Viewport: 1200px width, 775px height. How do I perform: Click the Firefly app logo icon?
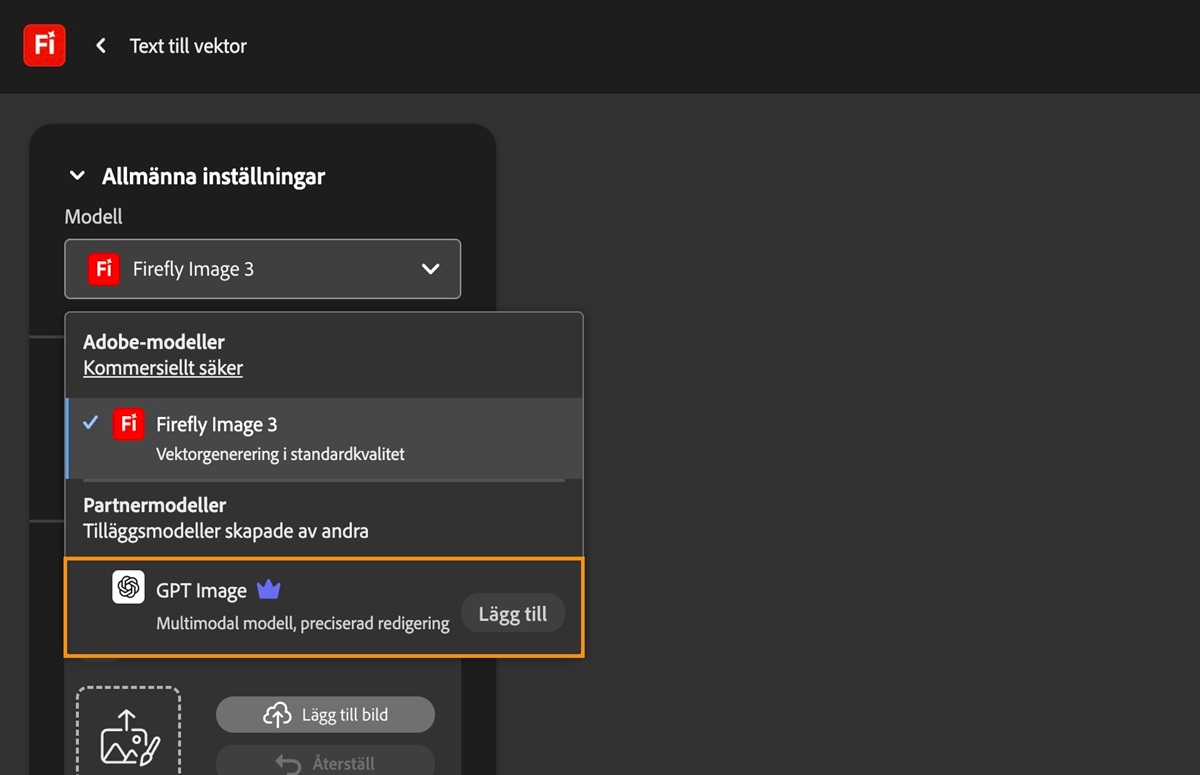point(44,44)
